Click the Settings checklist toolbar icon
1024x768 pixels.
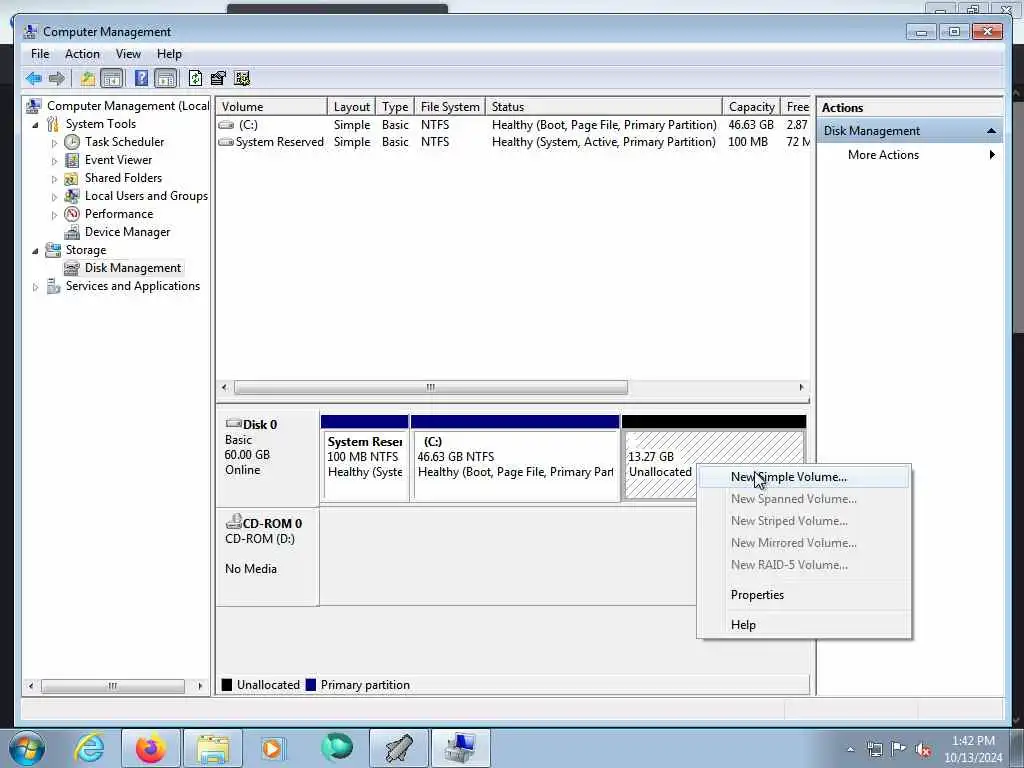[242, 79]
